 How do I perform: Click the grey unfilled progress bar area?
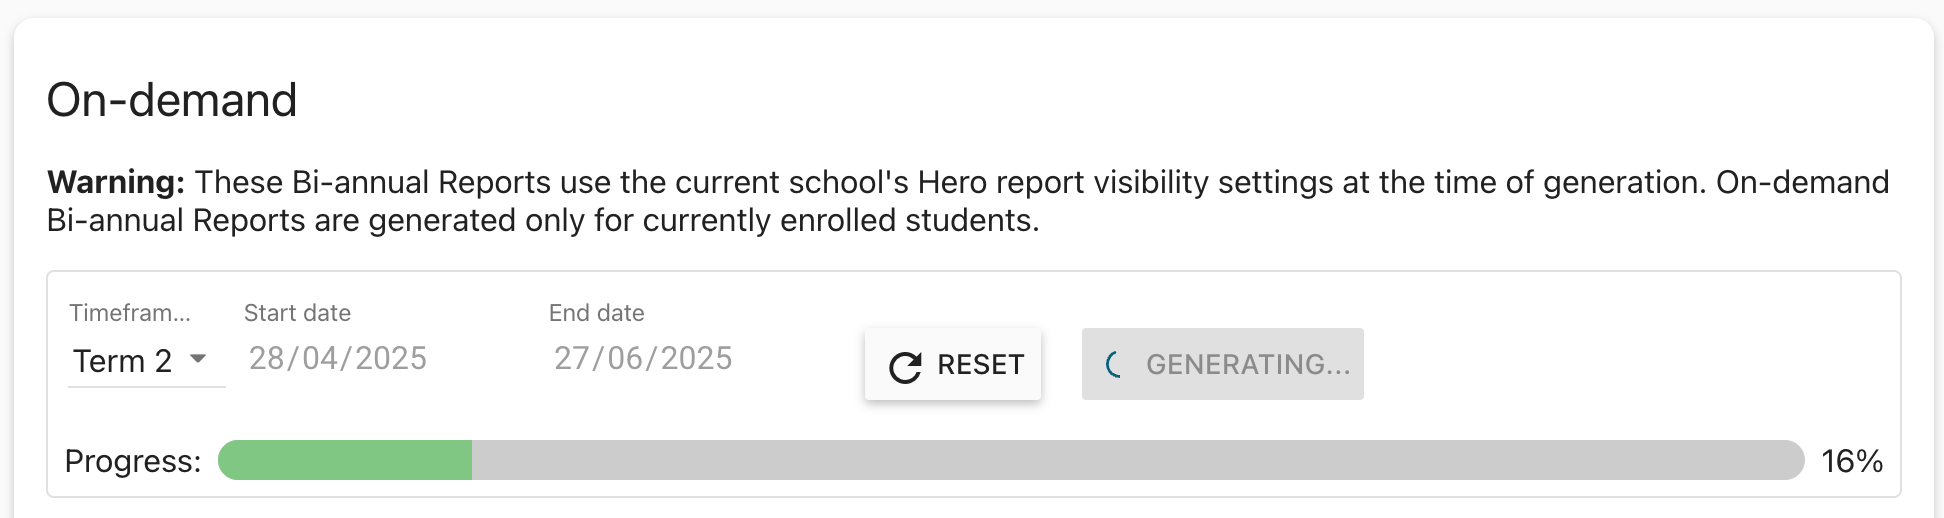coord(1136,461)
